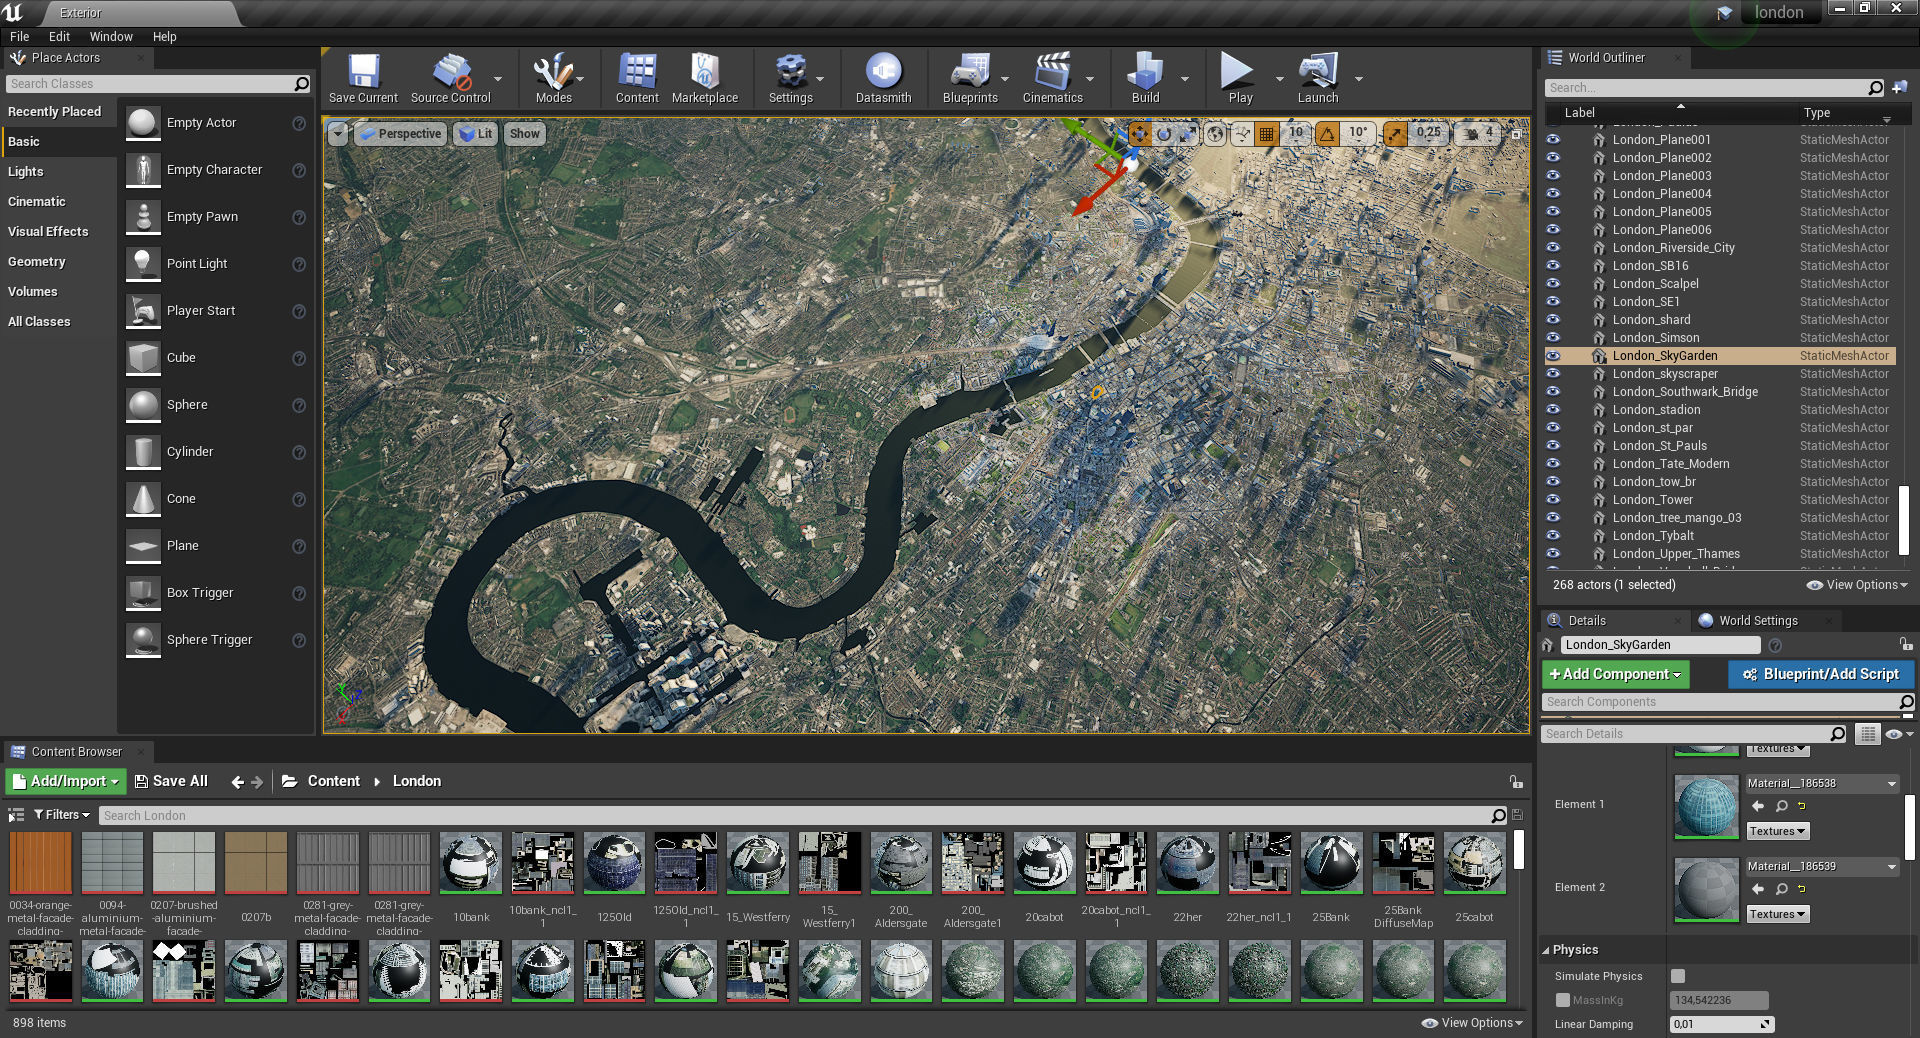Select the Geometry category in Place Actors
1920x1038 pixels.
(37, 262)
